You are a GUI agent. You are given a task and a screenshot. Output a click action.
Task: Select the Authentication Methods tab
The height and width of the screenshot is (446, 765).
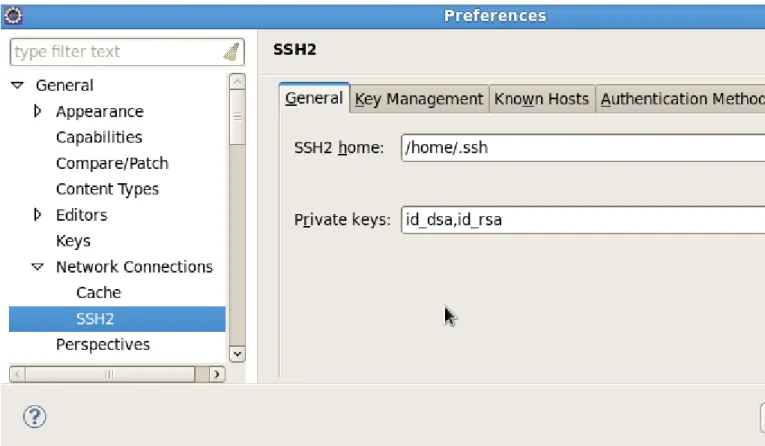click(x=681, y=99)
